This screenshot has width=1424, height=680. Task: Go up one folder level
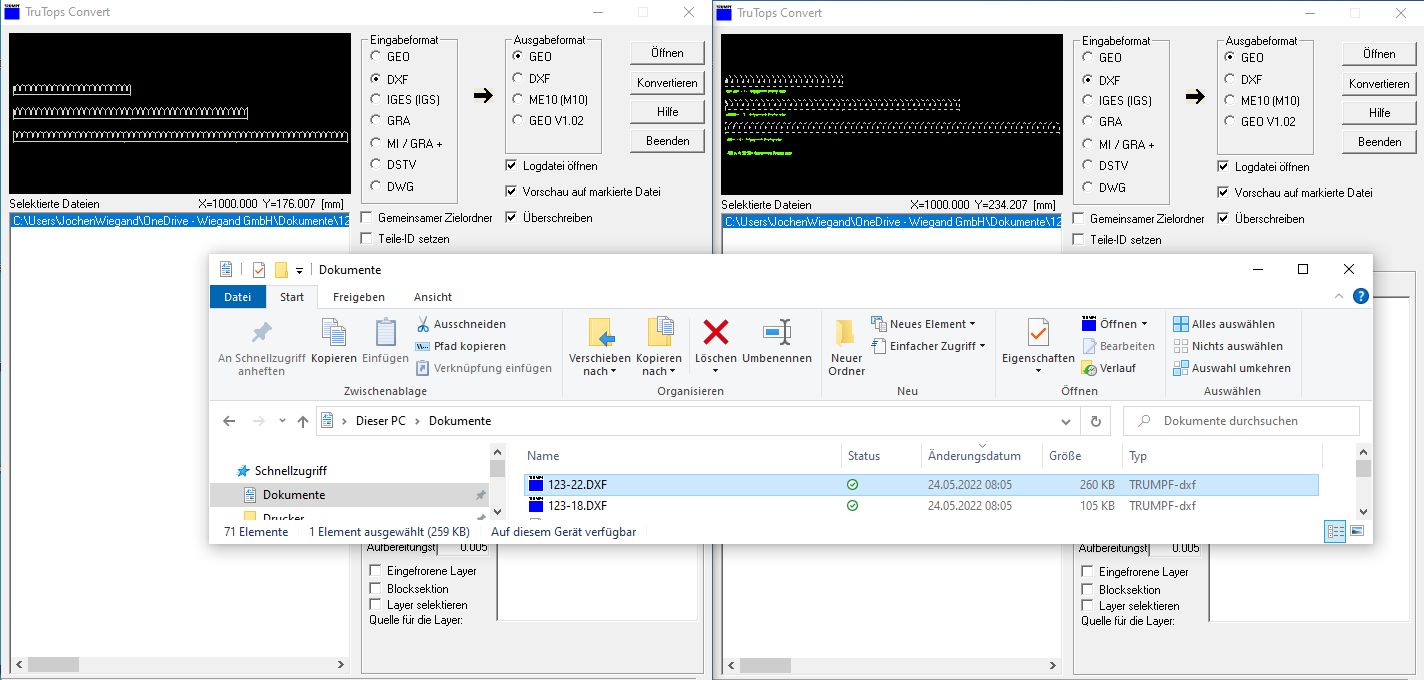coord(303,421)
